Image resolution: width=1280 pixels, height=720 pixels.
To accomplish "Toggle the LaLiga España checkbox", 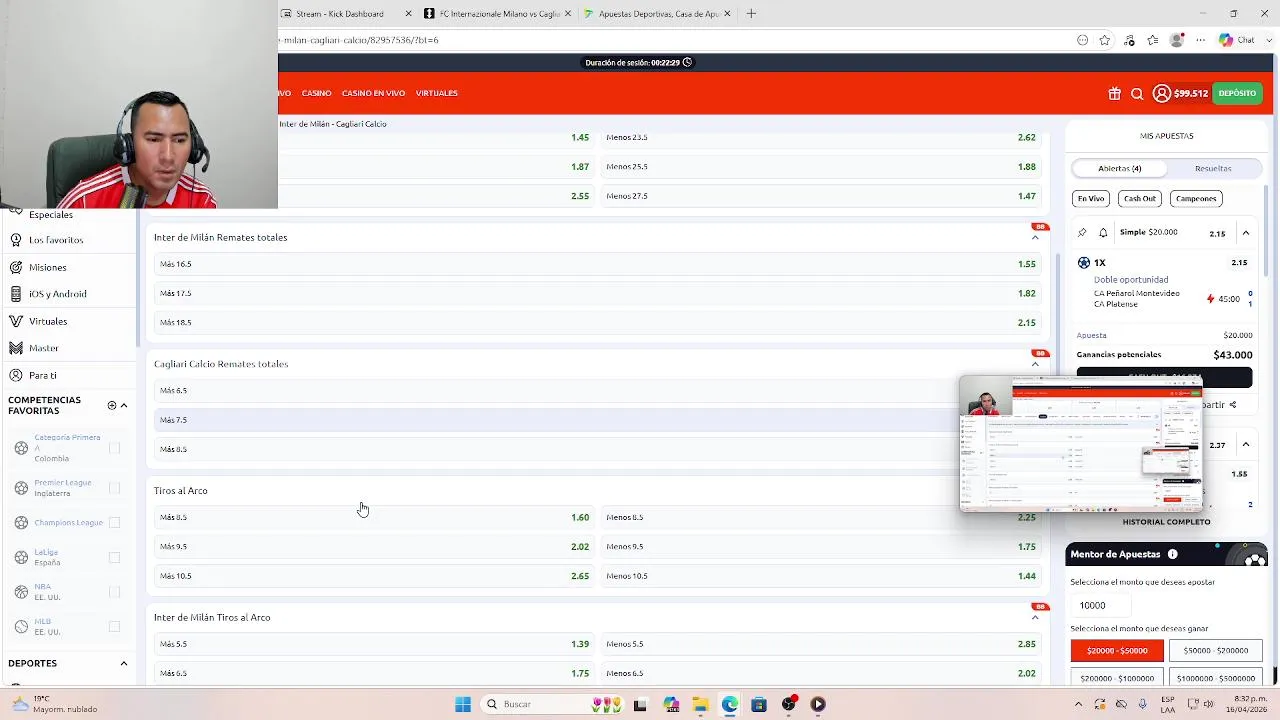I will [x=114, y=557].
